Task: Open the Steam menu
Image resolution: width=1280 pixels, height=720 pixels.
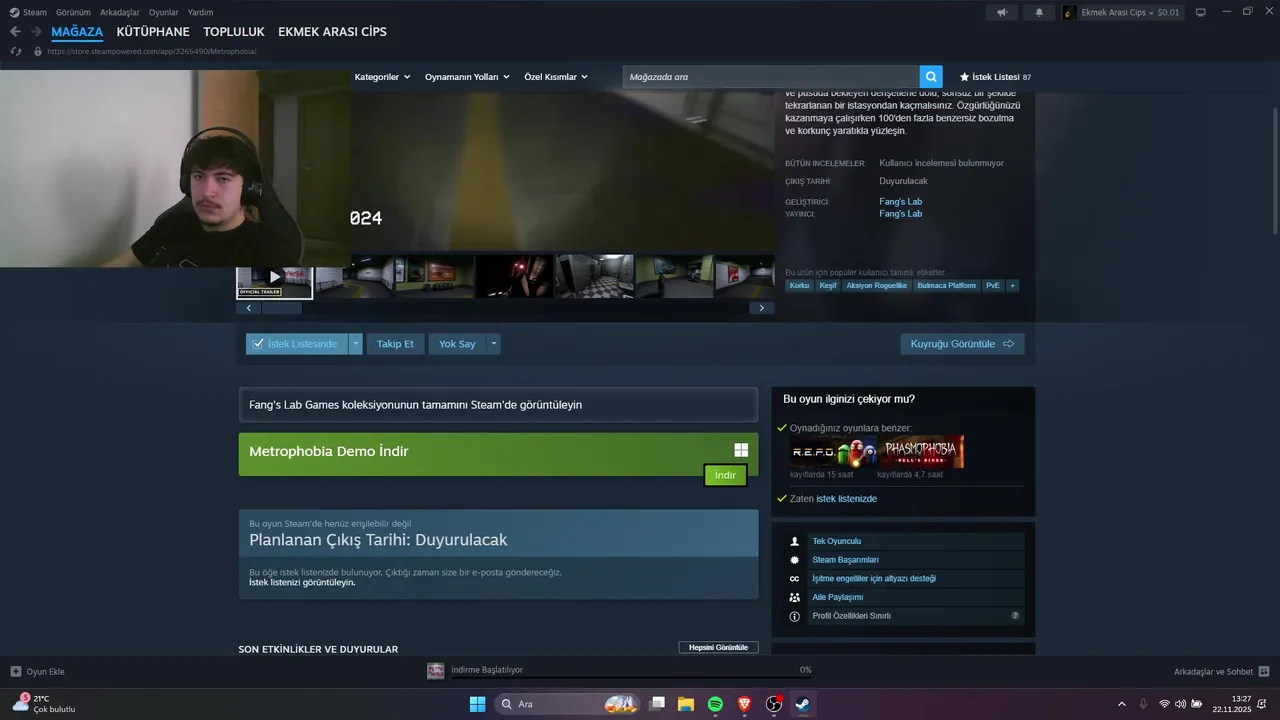Action: point(28,12)
